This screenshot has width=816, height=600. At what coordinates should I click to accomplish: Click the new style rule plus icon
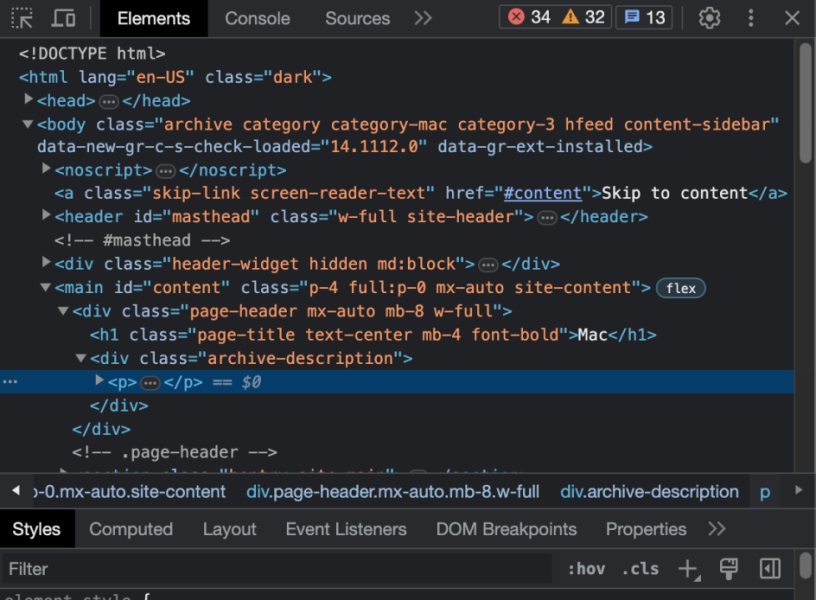point(688,568)
